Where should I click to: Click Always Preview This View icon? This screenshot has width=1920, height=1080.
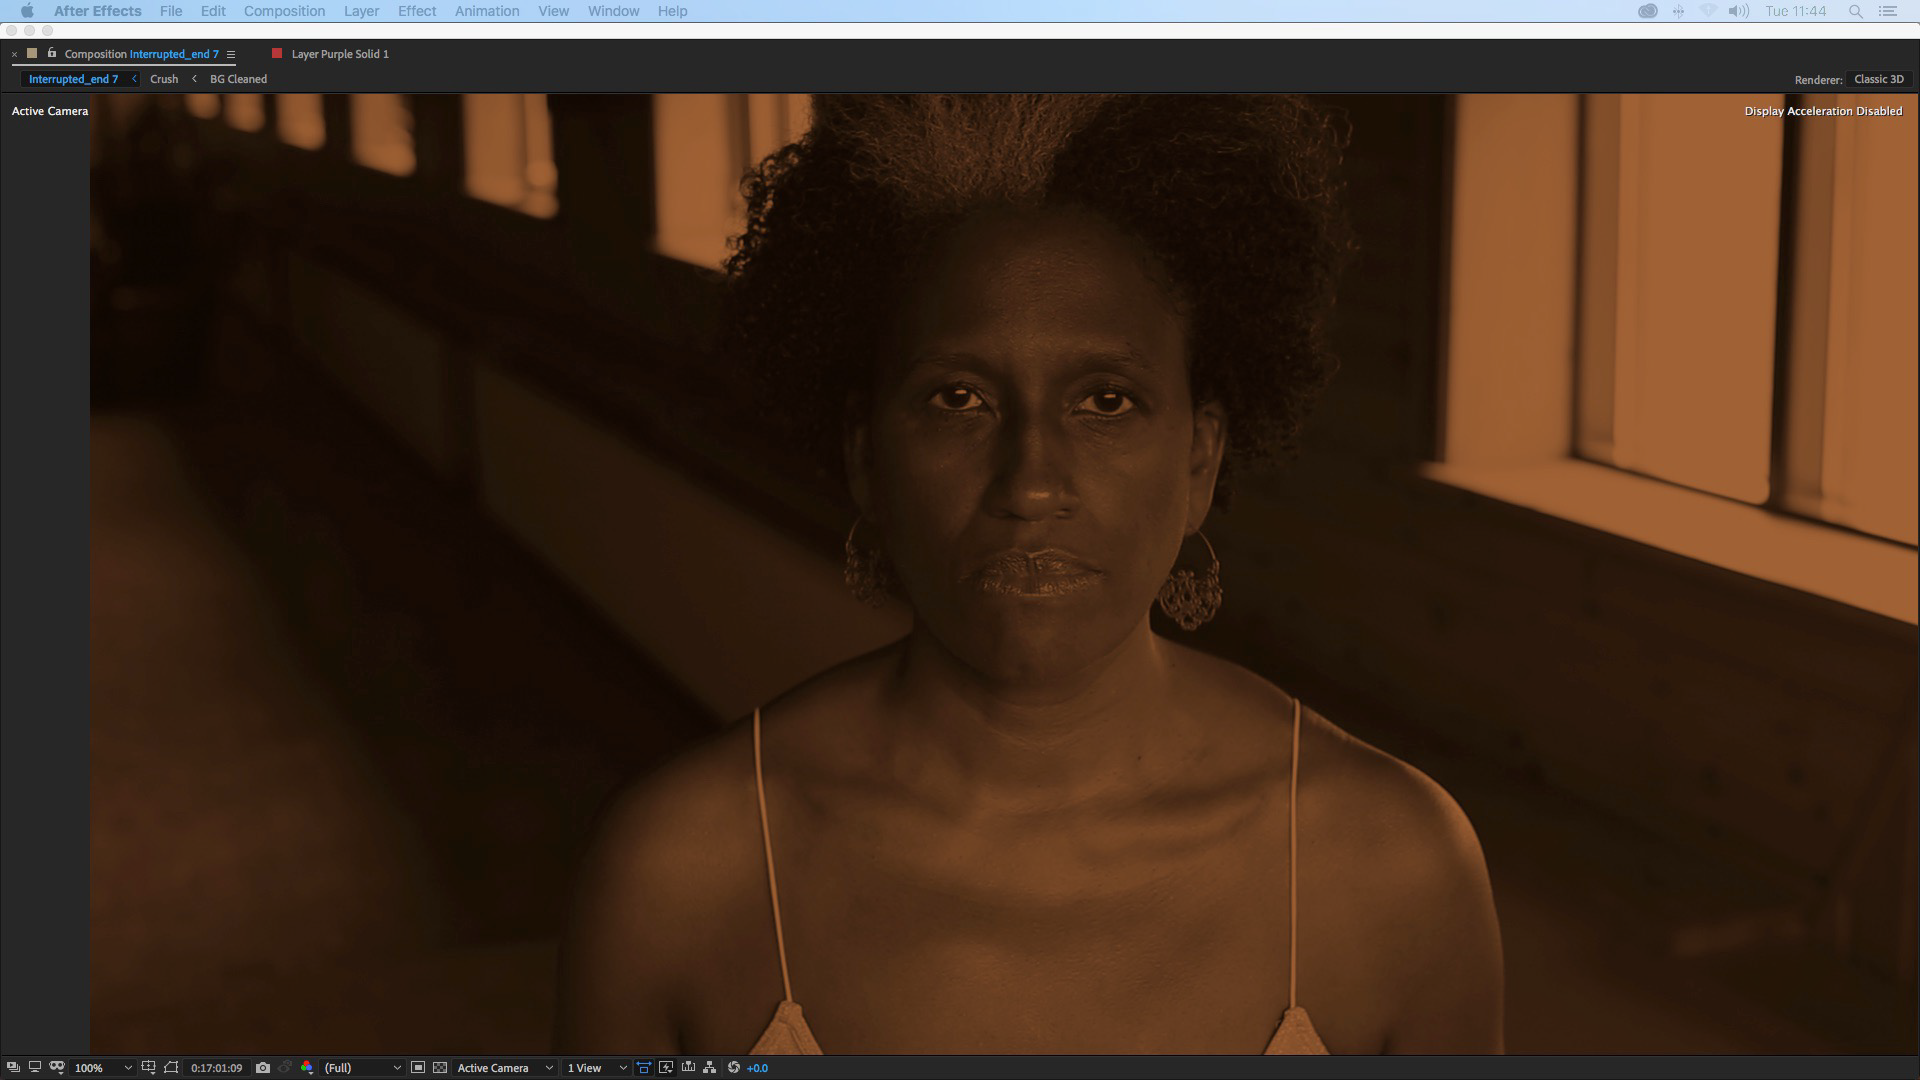[x=12, y=1068]
